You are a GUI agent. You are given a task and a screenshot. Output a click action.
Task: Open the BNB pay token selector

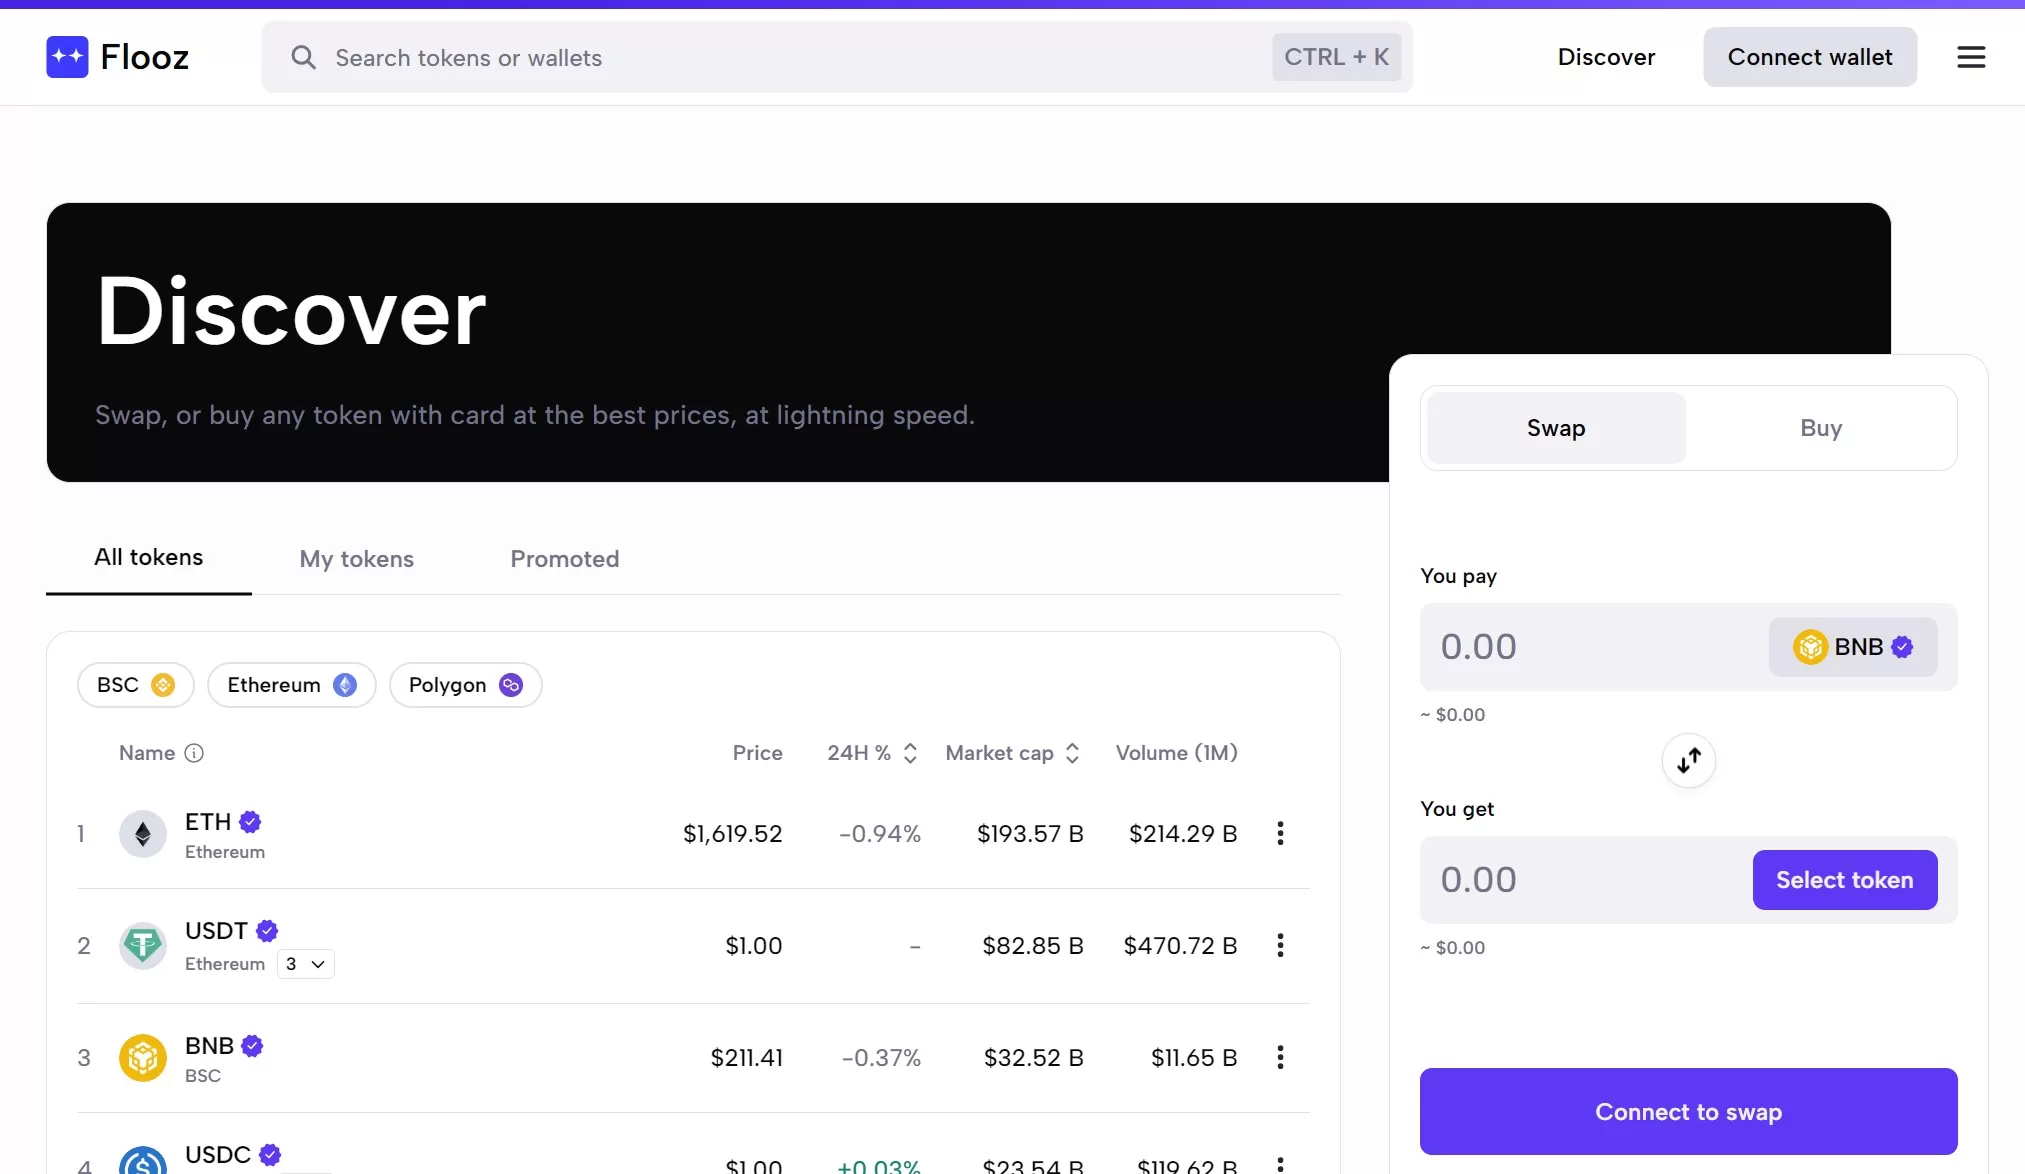tap(1853, 647)
